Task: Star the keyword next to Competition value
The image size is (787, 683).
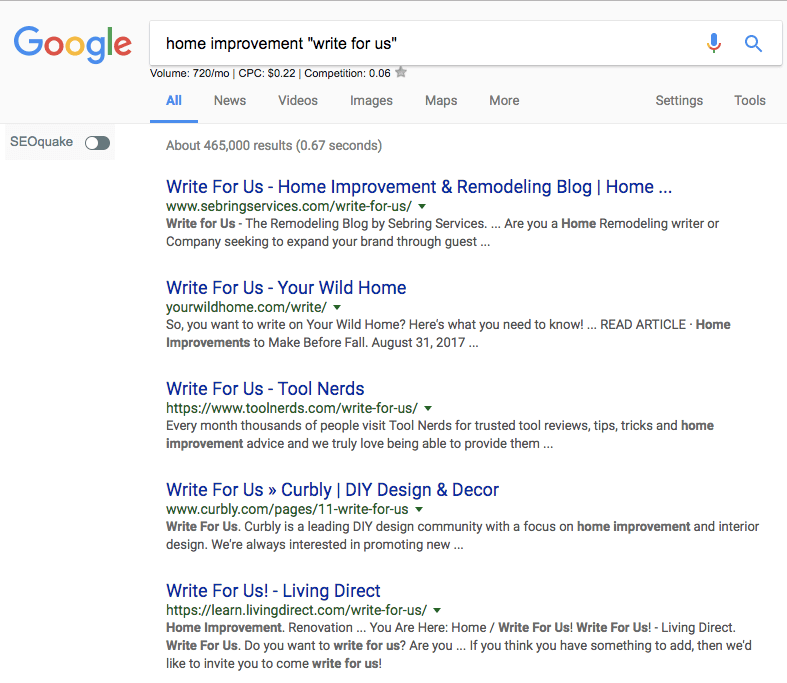Action: click(401, 73)
